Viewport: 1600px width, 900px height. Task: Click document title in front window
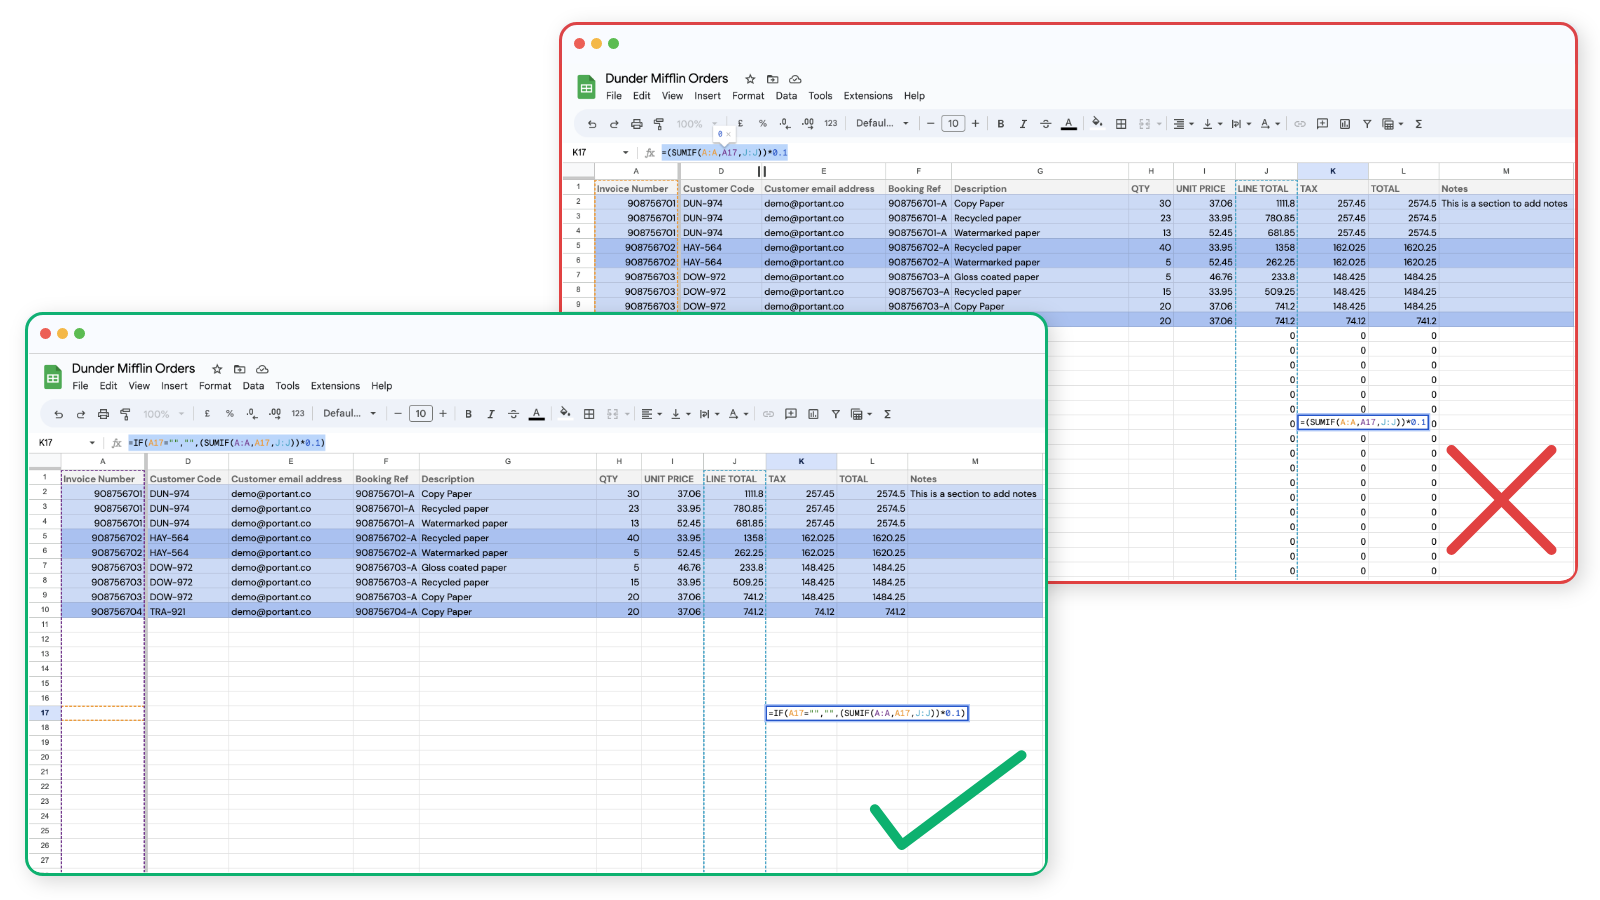pos(133,369)
